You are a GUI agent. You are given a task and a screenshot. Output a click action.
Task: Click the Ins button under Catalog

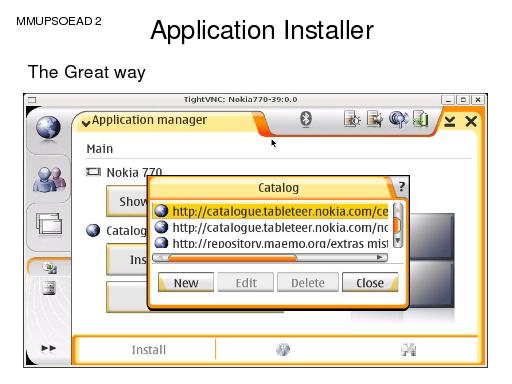[x=127, y=259]
